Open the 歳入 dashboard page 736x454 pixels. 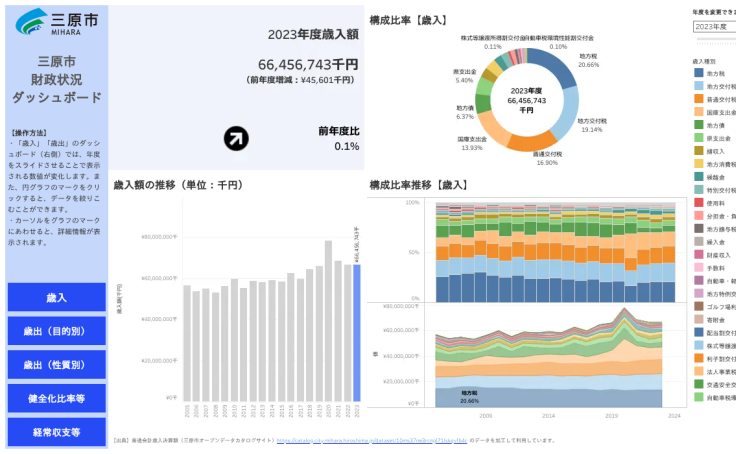click(x=56, y=297)
